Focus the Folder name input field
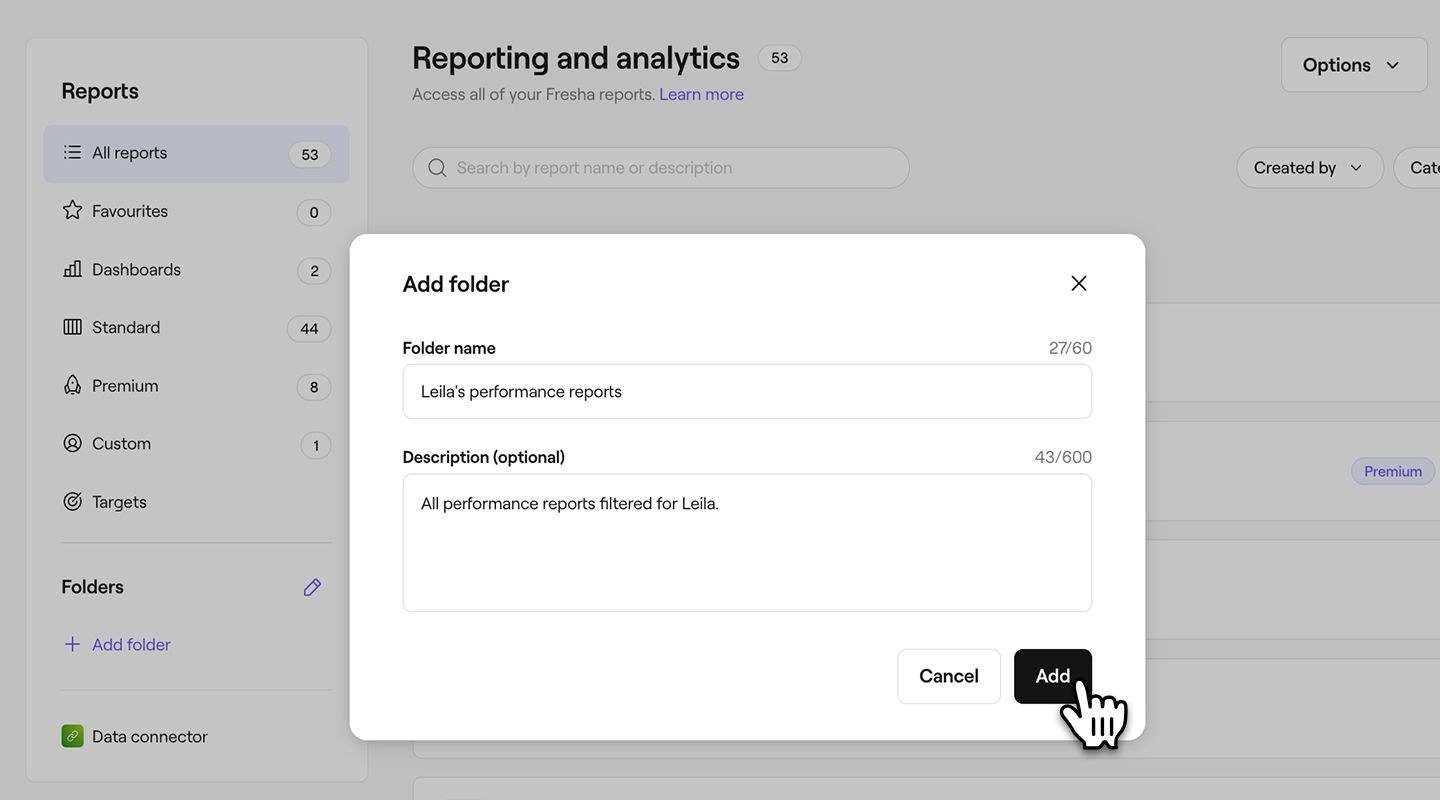This screenshot has width=1440, height=800. coord(746,392)
